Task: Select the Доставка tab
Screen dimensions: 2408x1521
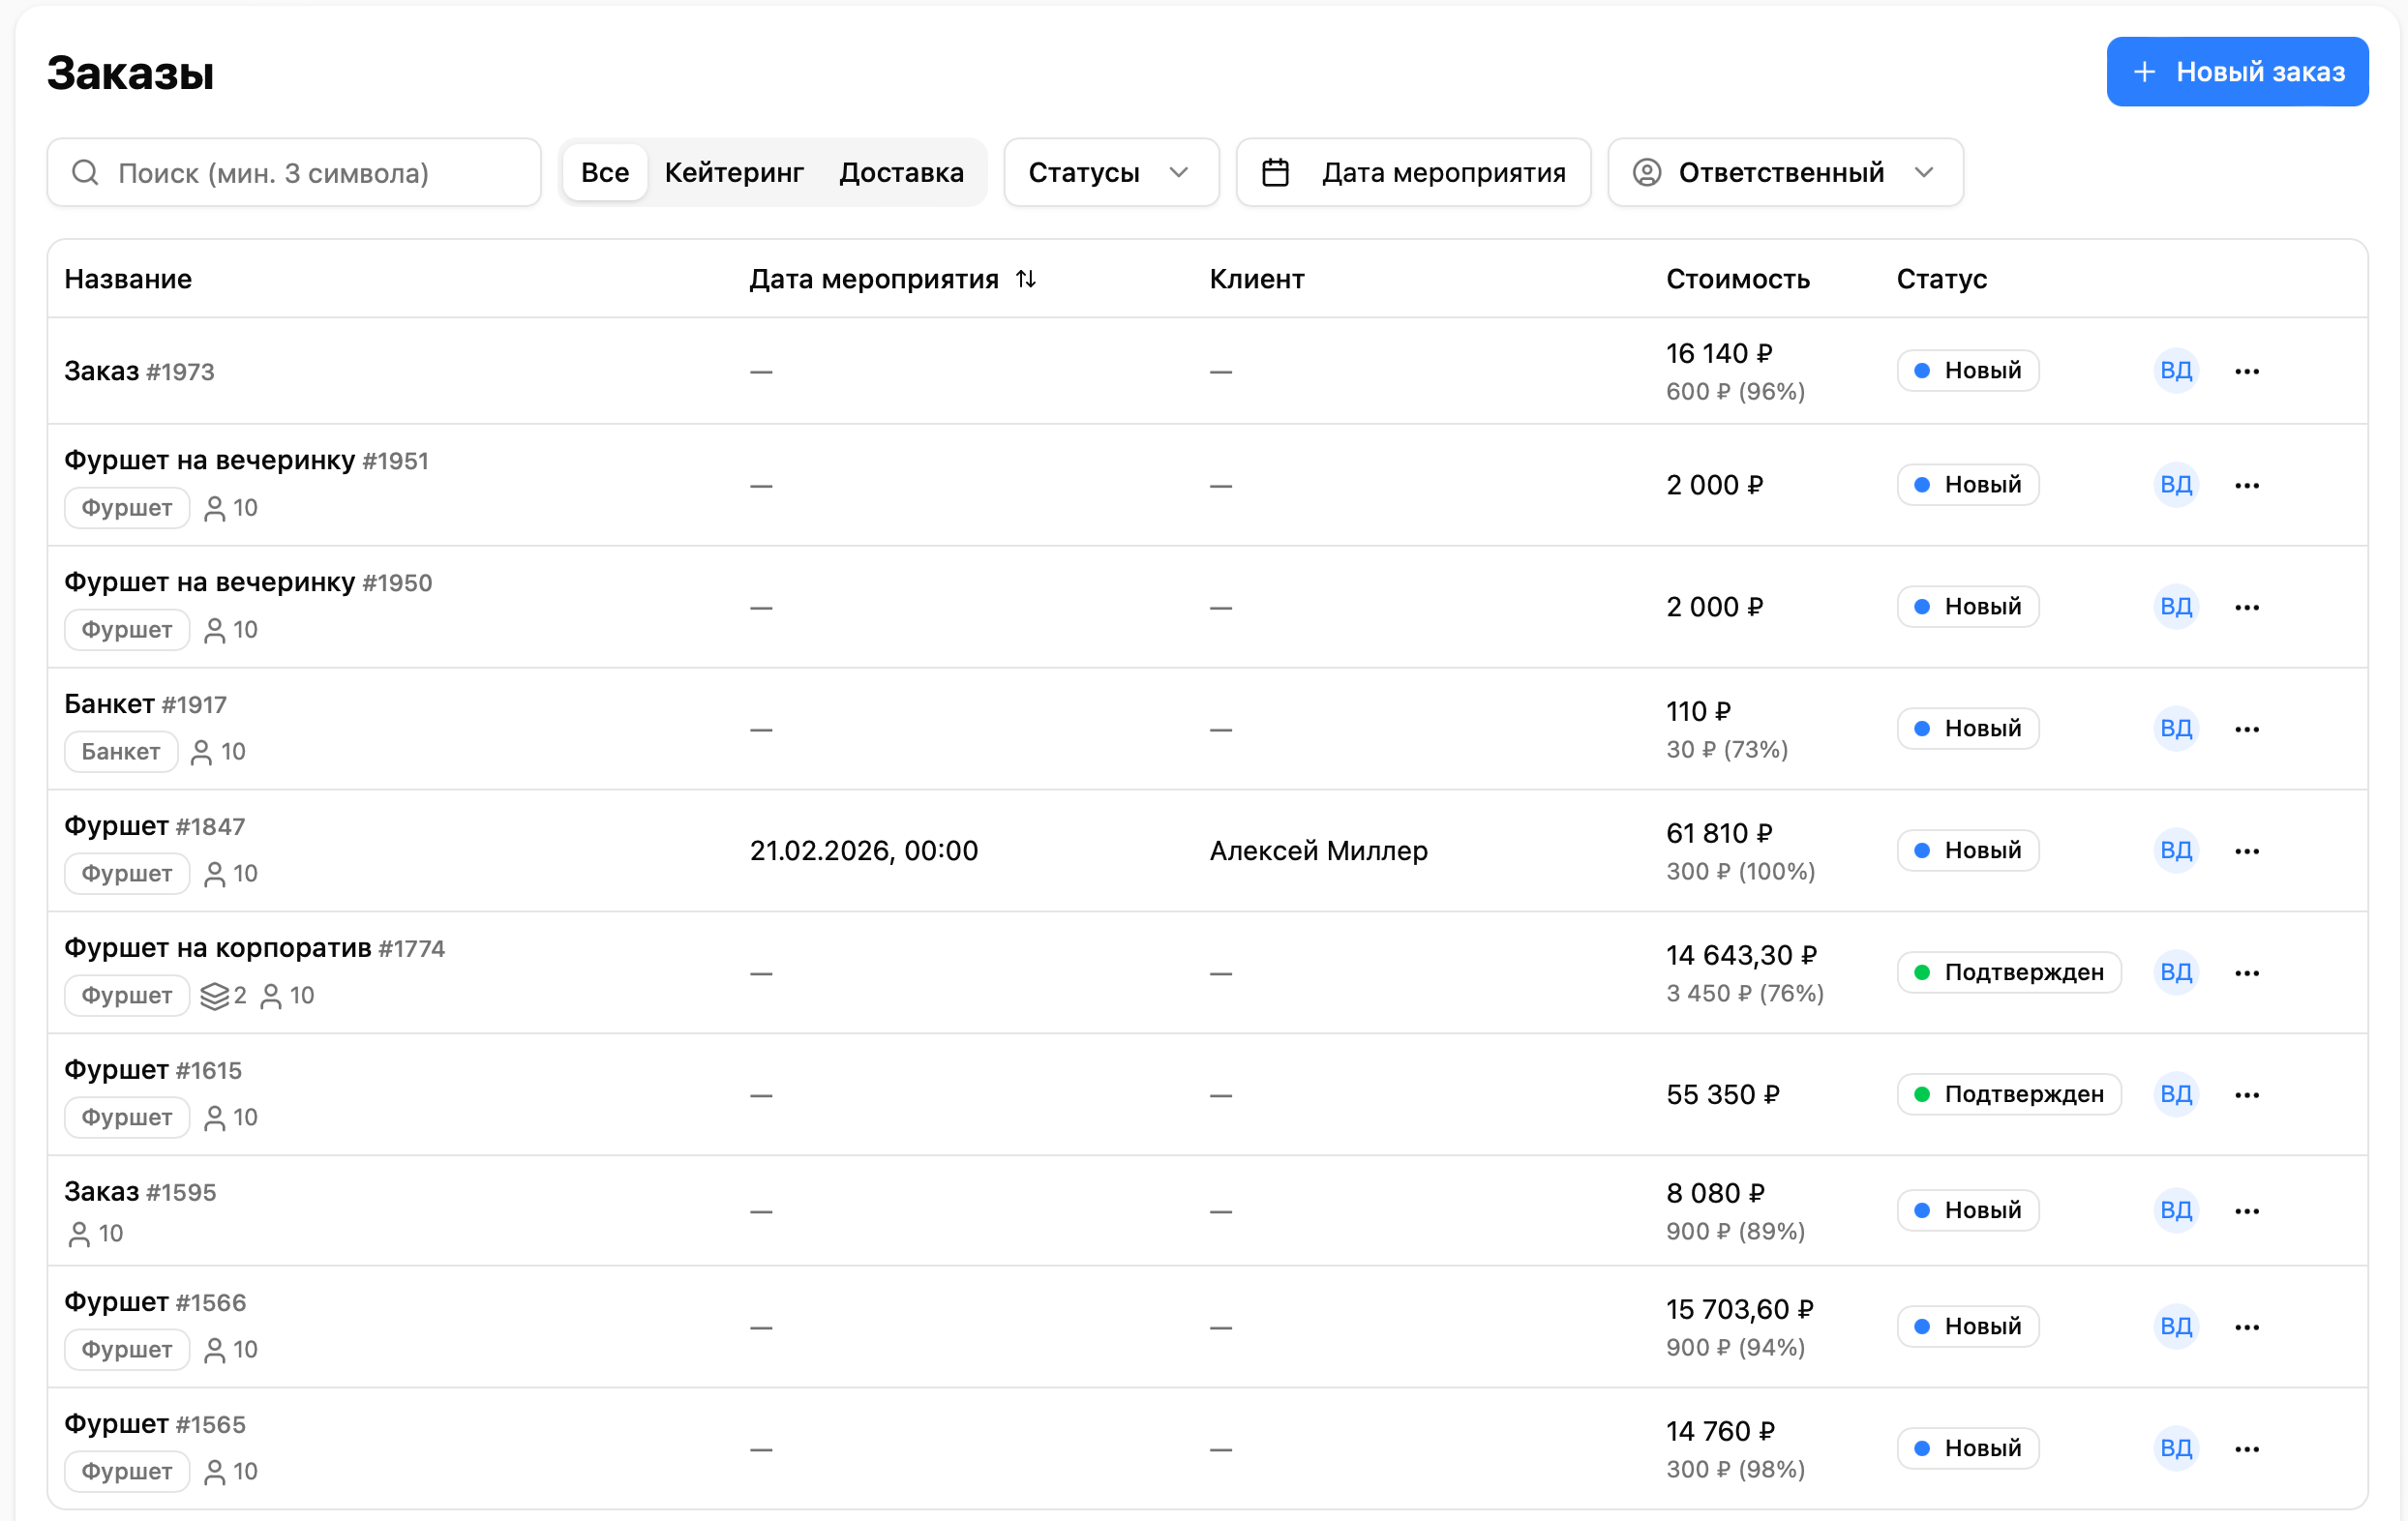Action: 901,173
